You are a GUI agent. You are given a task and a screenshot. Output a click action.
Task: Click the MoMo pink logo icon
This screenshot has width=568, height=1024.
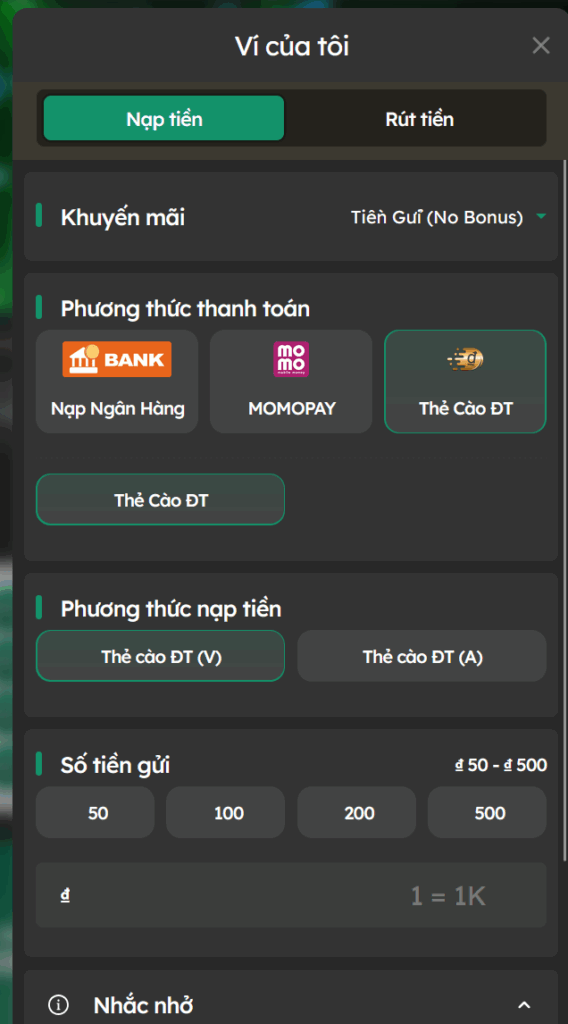coord(291,359)
